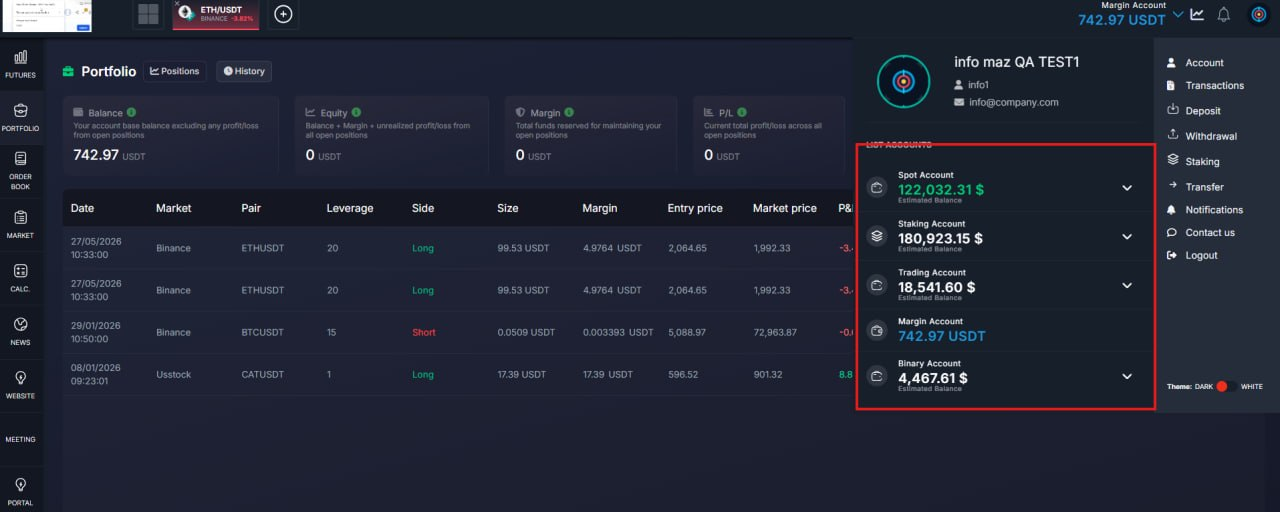Click the Spot Account wallet icon
Screen dimensions: 1280x512
coord(877,187)
